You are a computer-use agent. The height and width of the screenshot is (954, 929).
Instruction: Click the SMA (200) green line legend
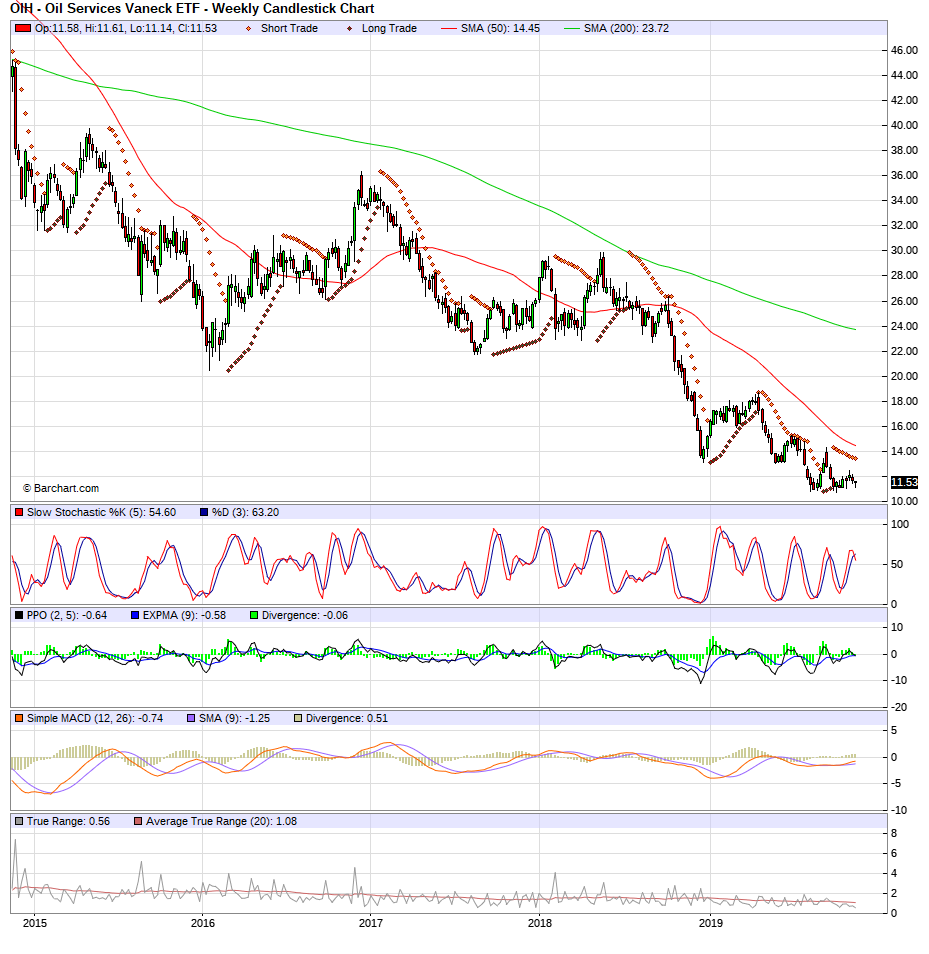point(572,29)
